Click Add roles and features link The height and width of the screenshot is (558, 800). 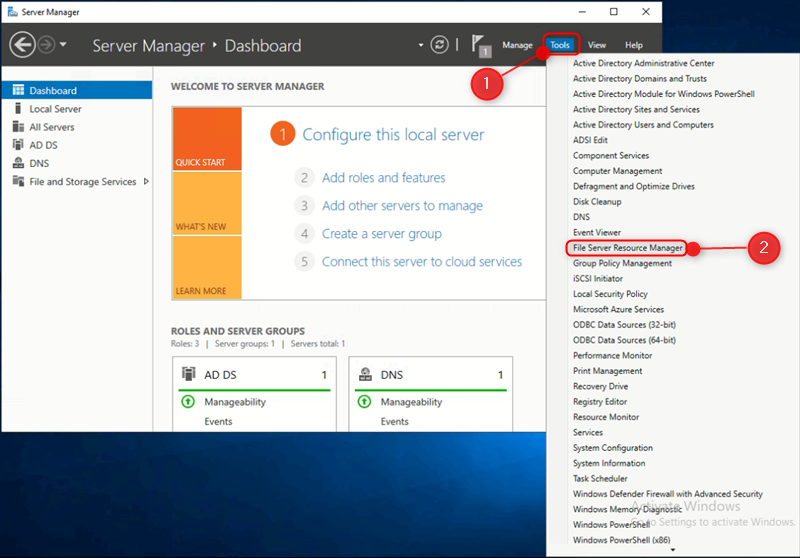point(383,177)
